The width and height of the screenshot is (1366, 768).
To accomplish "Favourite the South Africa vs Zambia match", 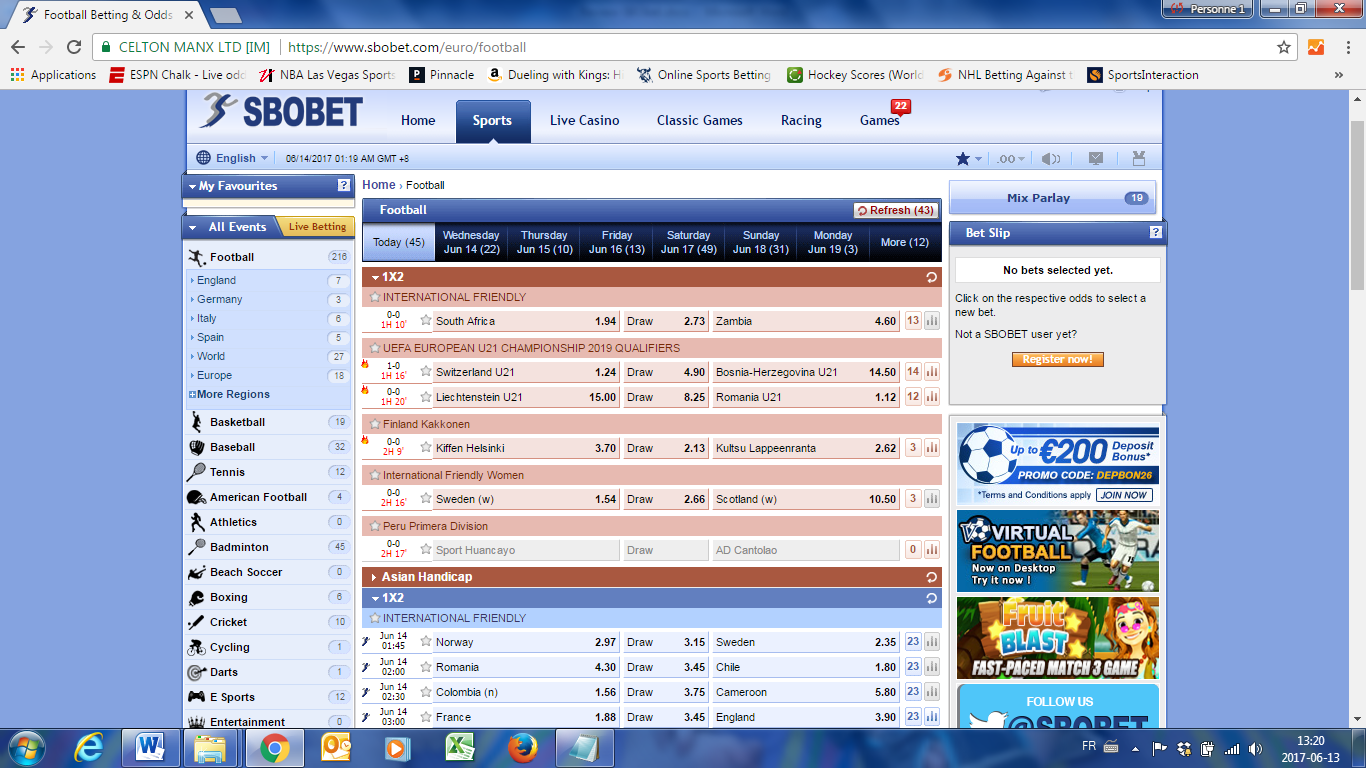I will tap(426, 321).
